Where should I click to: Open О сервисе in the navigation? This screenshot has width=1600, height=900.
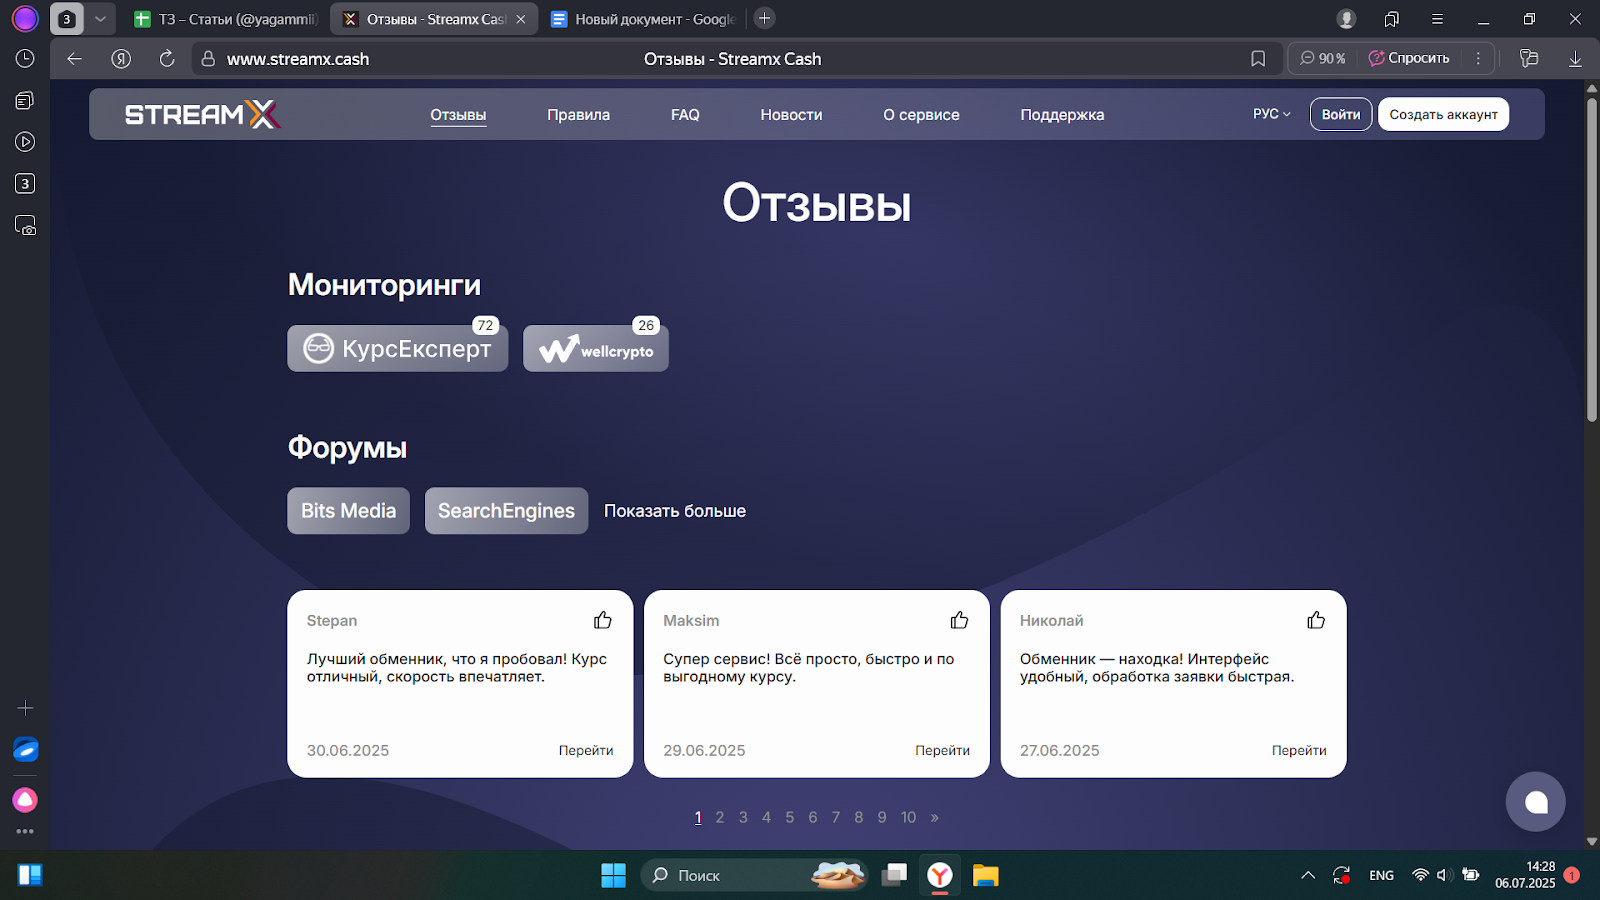[921, 115]
